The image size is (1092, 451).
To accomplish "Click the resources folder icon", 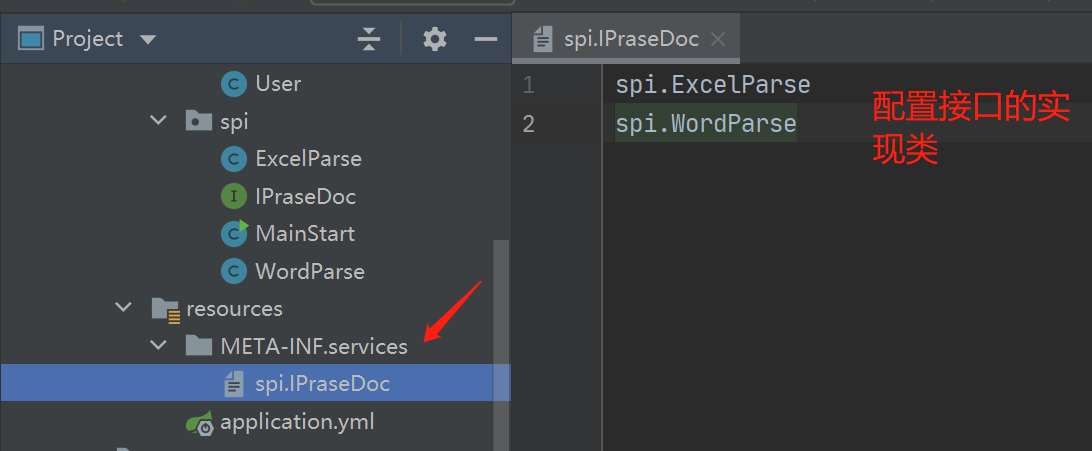I will [x=165, y=309].
